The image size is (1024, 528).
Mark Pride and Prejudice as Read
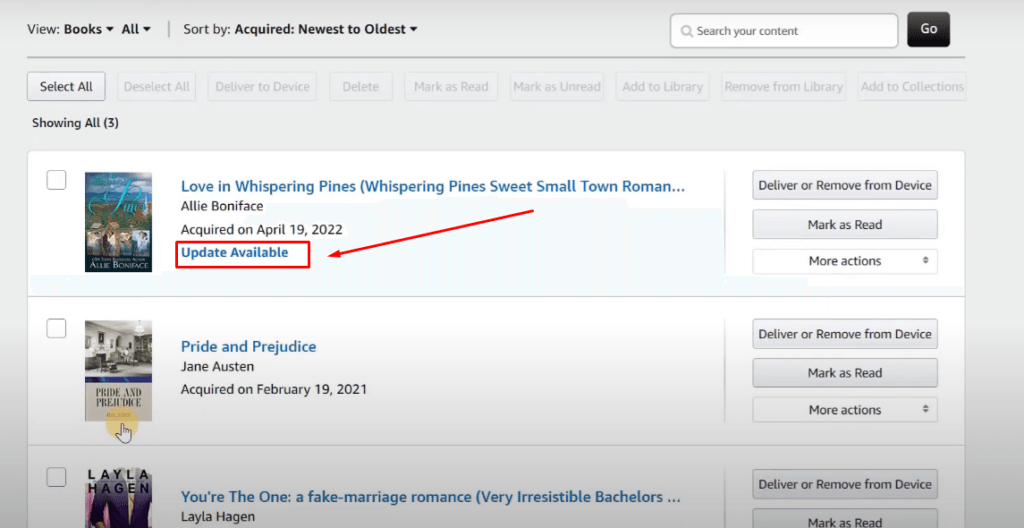click(x=845, y=372)
